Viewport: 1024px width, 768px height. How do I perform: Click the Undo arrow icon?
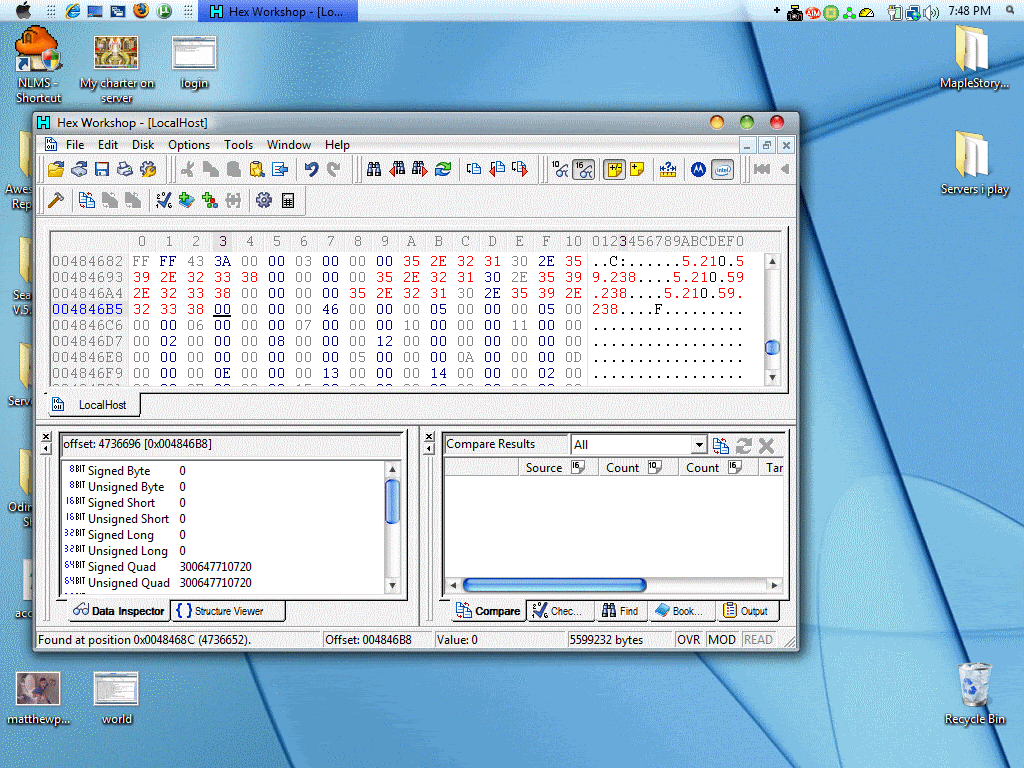tap(311, 170)
